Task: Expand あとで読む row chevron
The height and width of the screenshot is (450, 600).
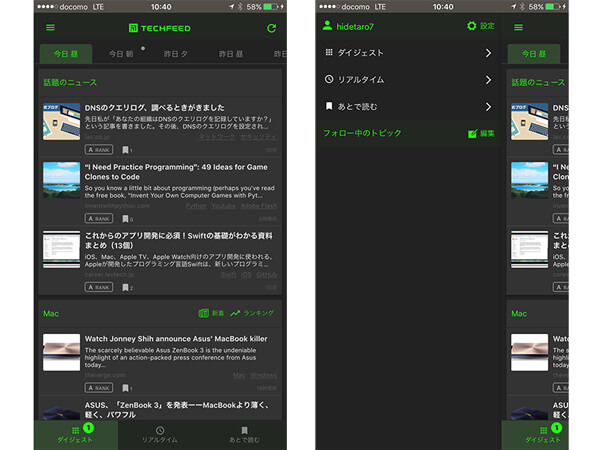Action: click(x=488, y=106)
